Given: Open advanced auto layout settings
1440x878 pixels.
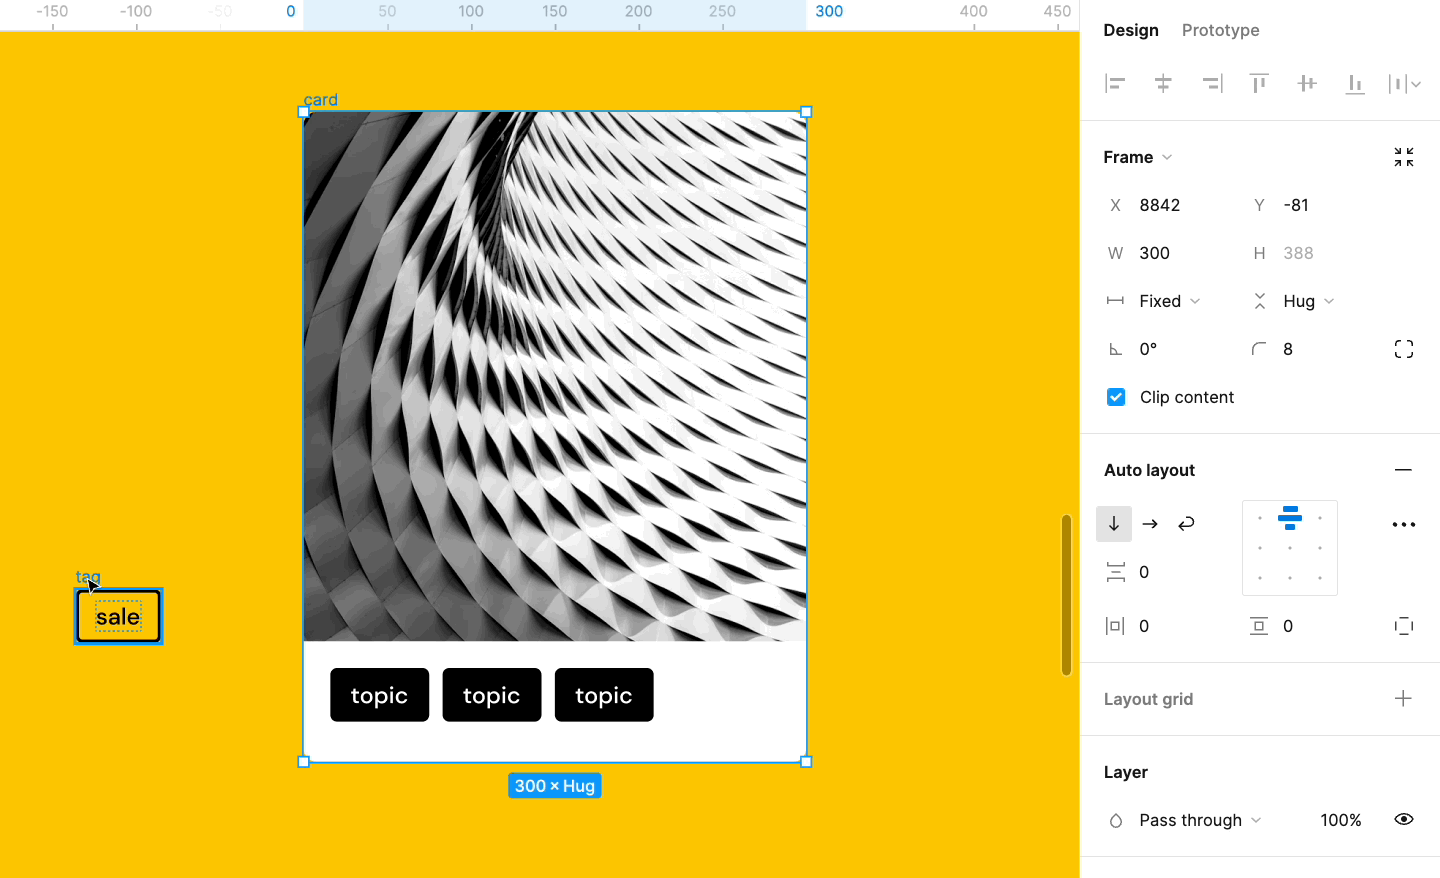Looking at the screenshot, I should coord(1403,523).
